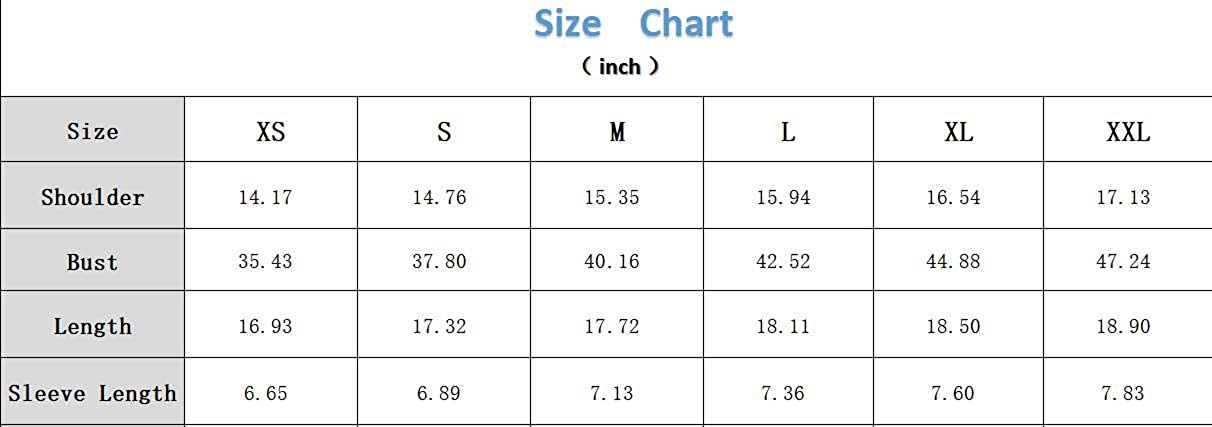Viewport: 1212px width, 427px height.
Task: Select the 7.36 sleeve length value
Action: pos(782,394)
